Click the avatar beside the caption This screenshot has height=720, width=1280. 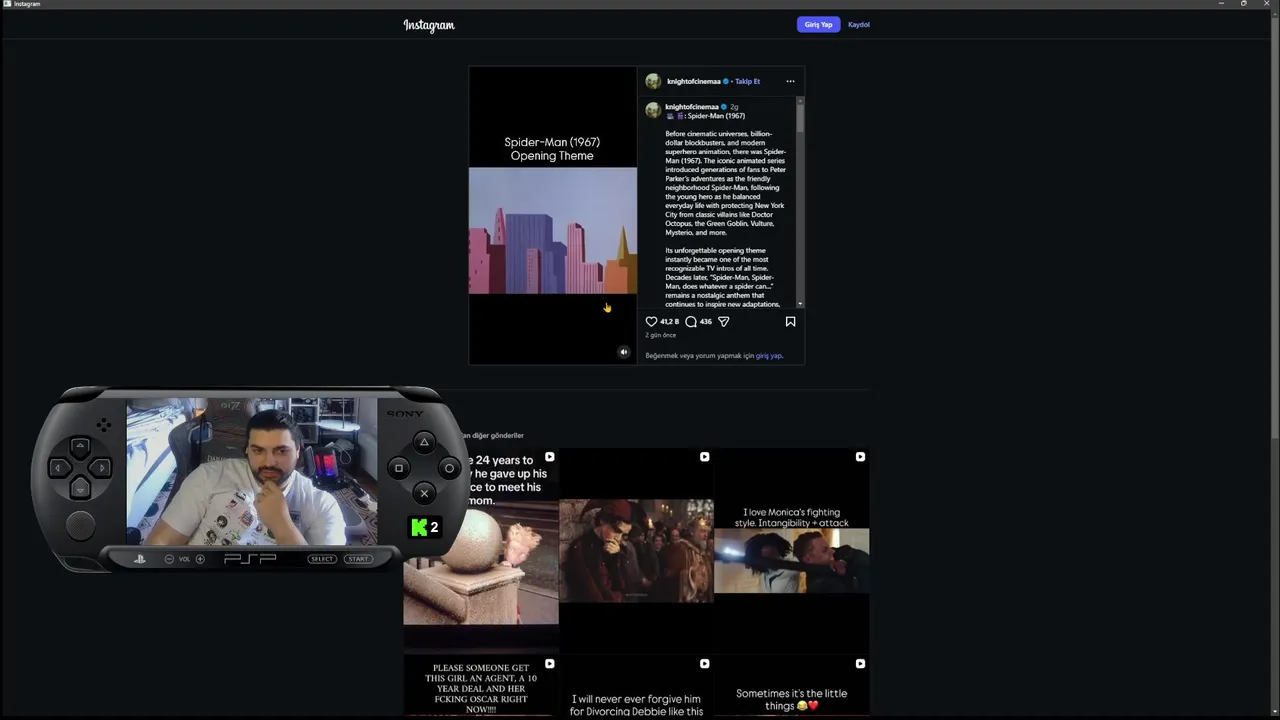[653, 110]
